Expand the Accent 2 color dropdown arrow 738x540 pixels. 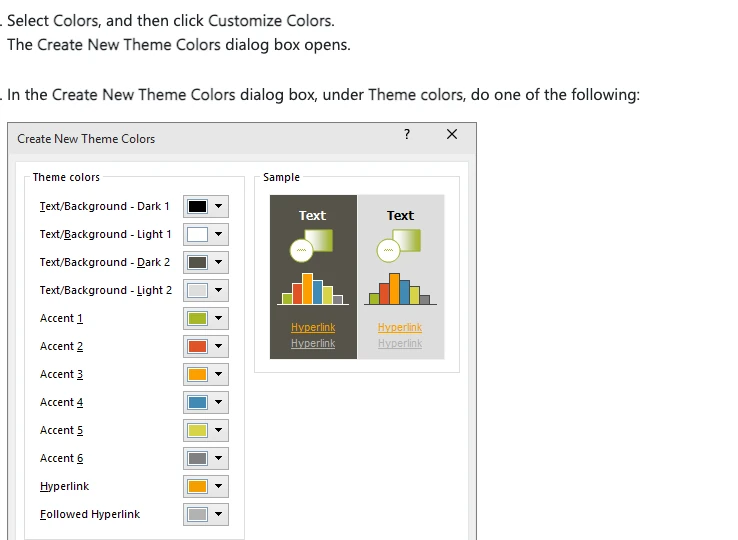[x=218, y=346]
